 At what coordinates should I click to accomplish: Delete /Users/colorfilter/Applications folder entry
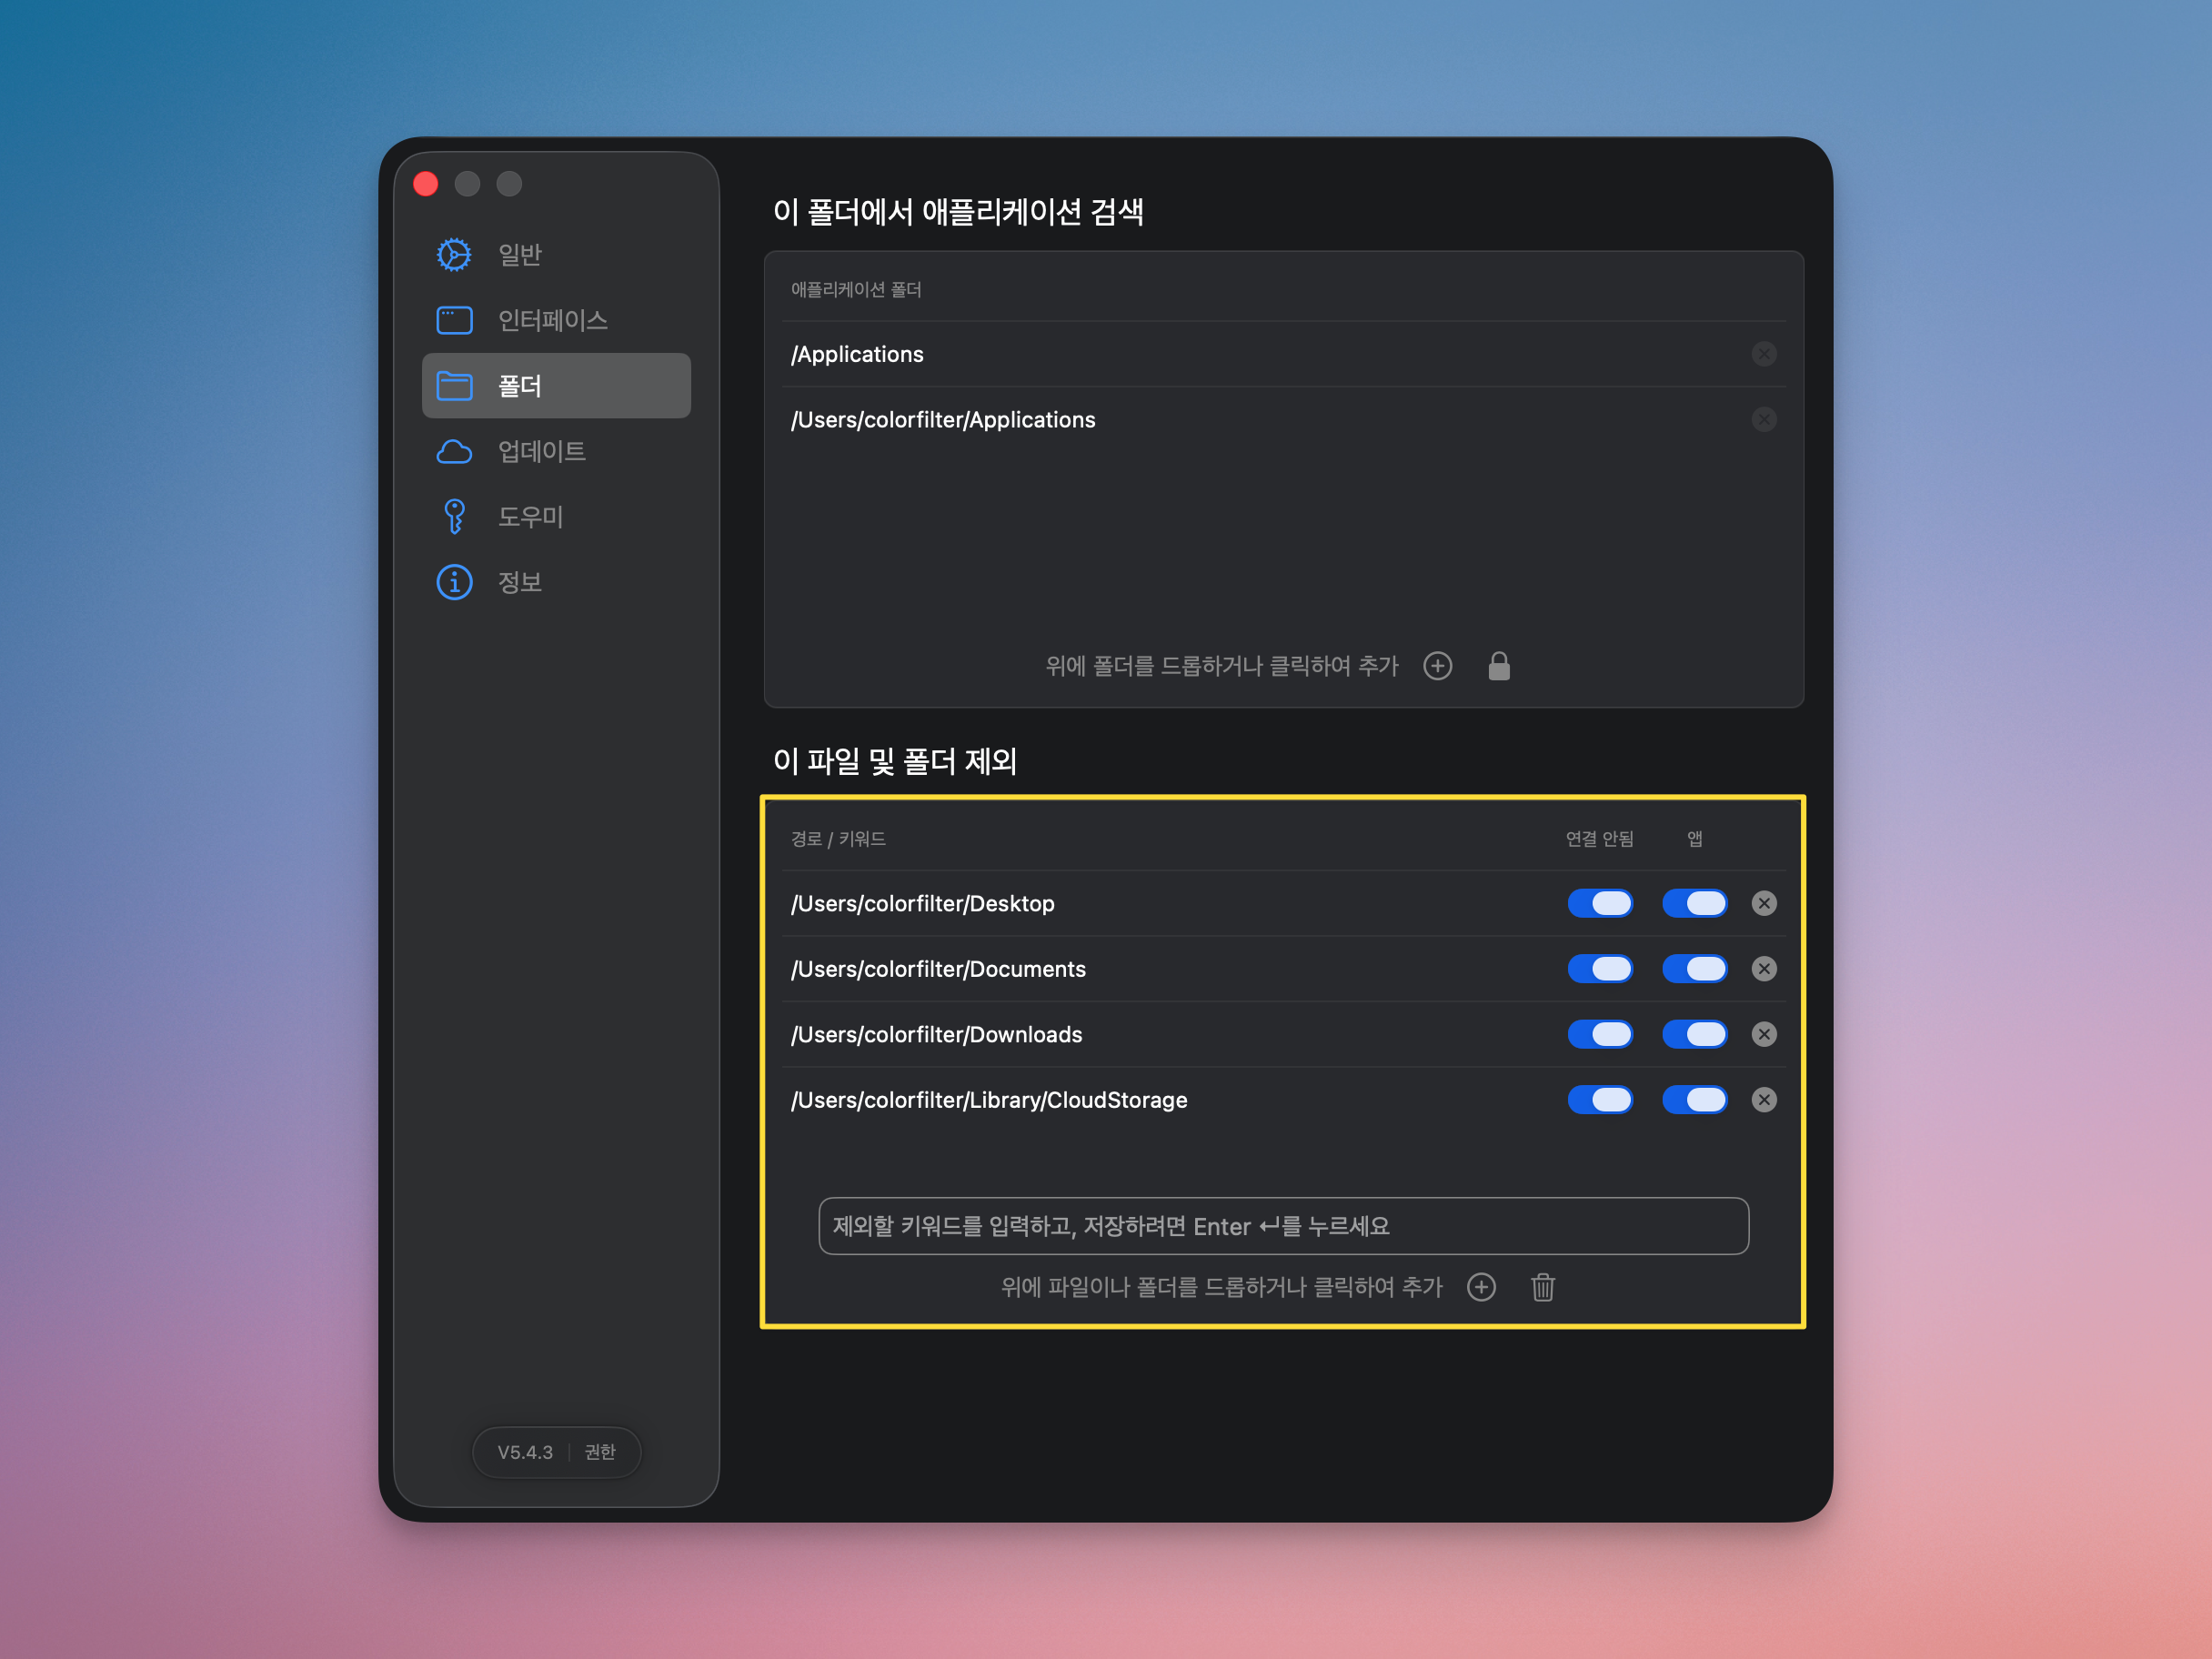click(x=1764, y=420)
